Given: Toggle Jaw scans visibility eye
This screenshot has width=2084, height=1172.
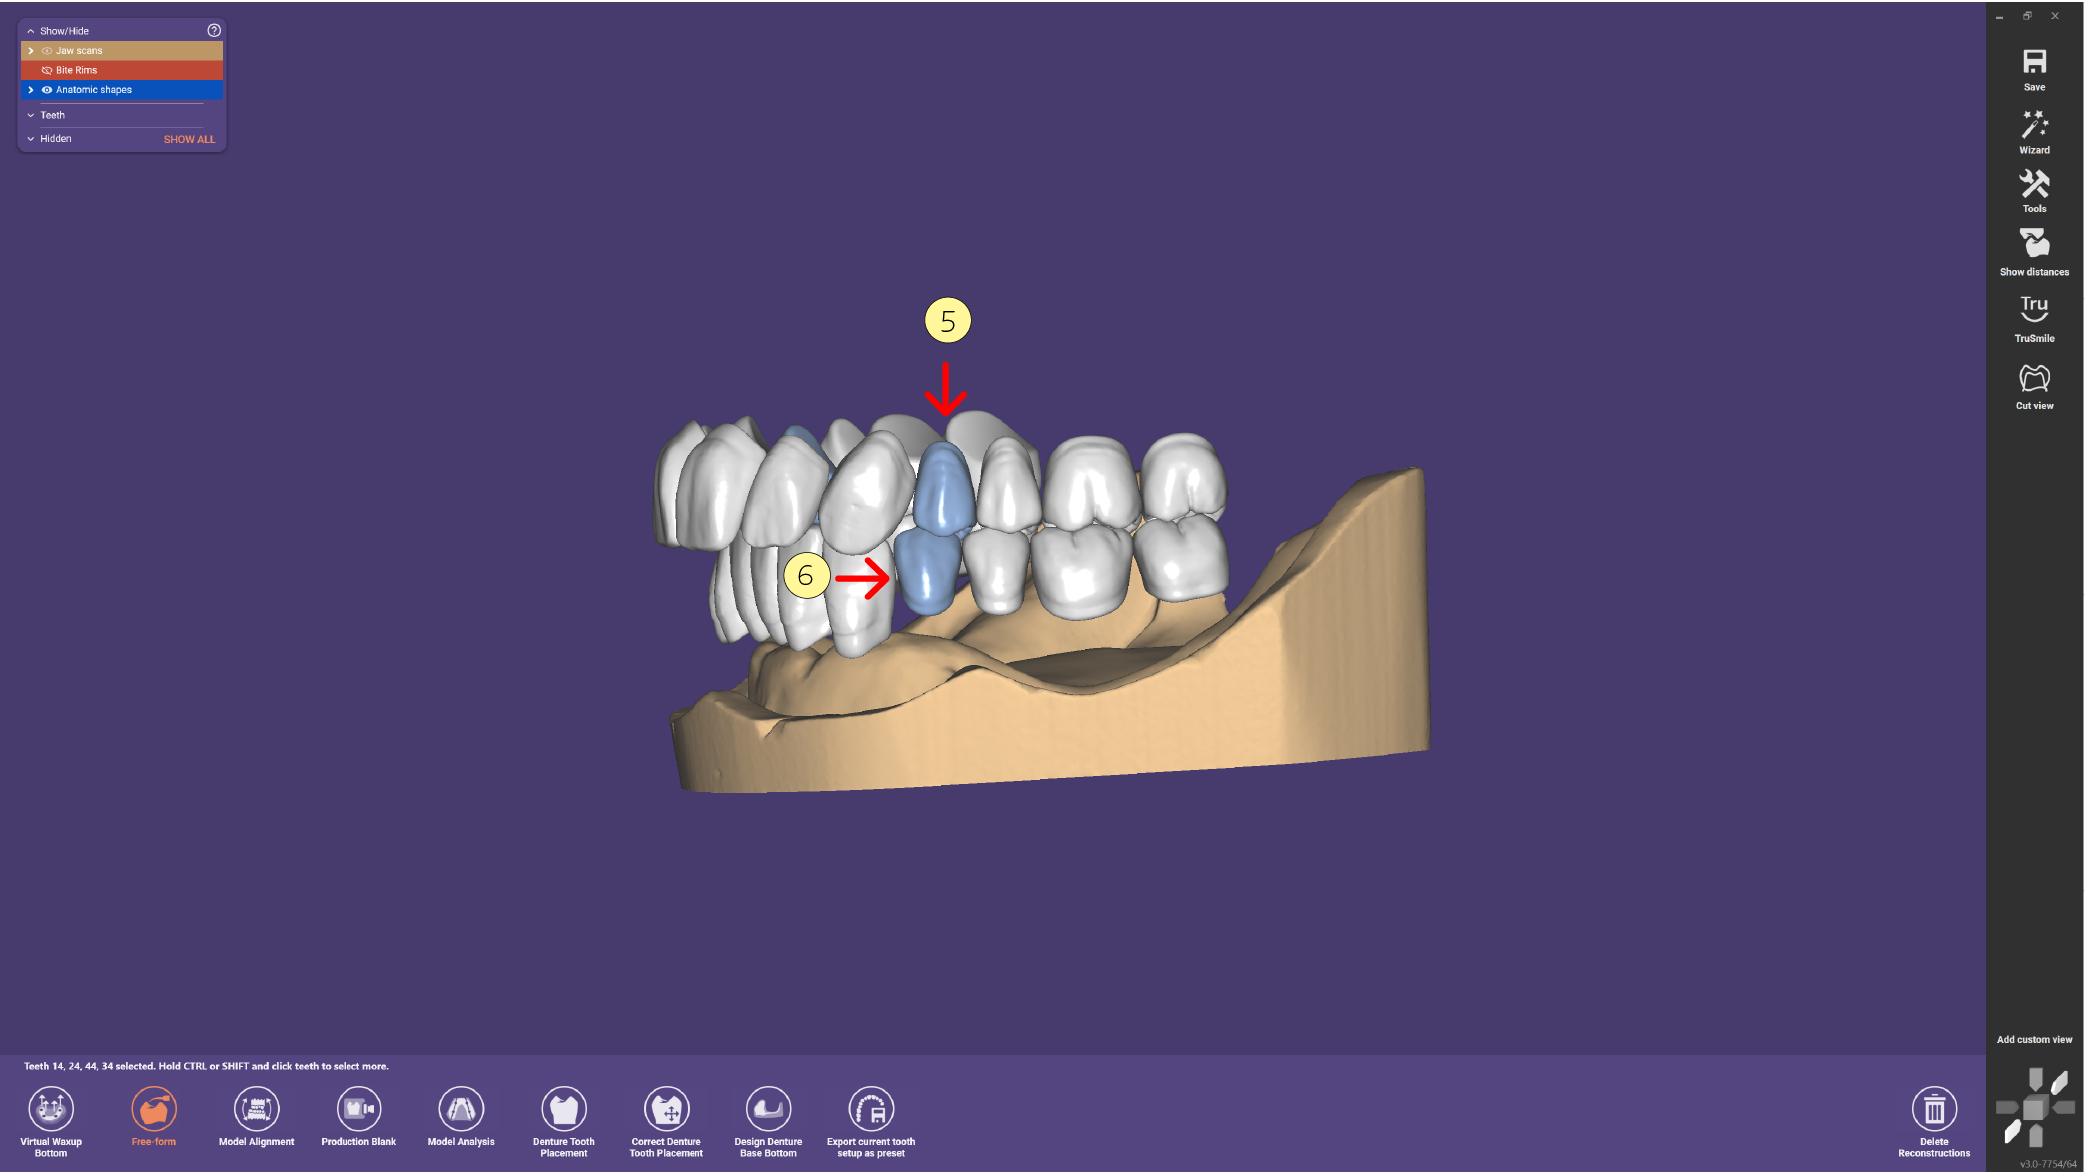Looking at the screenshot, I should tap(46, 51).
